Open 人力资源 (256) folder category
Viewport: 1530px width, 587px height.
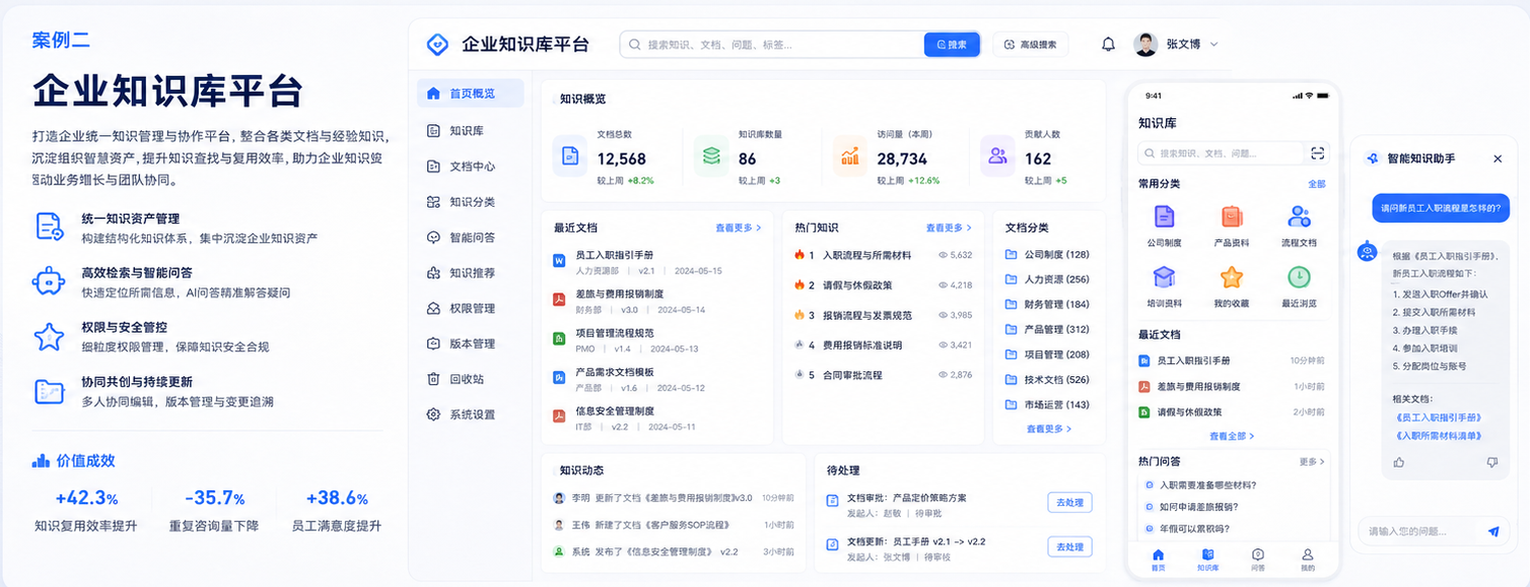pyautogui.click(x=1047, y=279)
